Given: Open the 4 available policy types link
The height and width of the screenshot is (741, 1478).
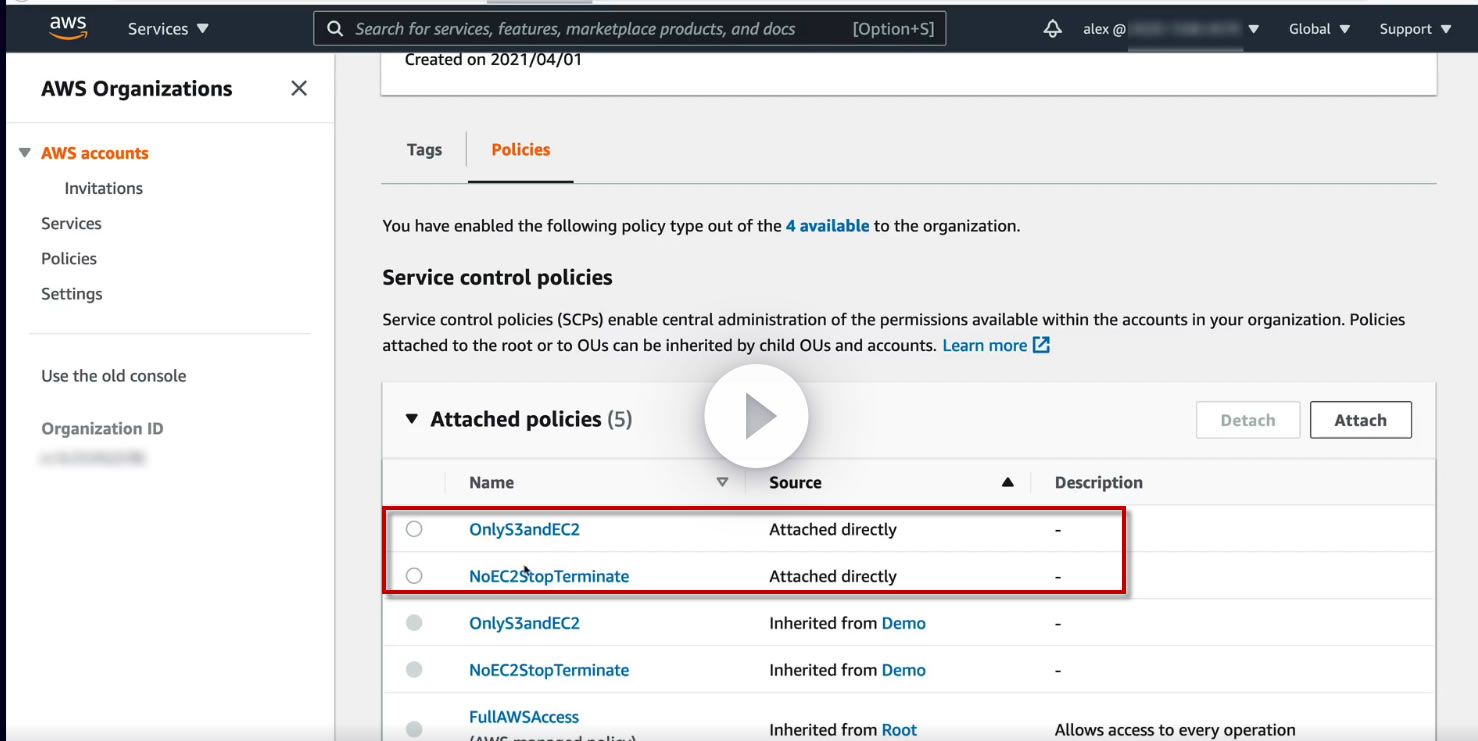Looking at the screenshot, I should [x=827, y=226].
